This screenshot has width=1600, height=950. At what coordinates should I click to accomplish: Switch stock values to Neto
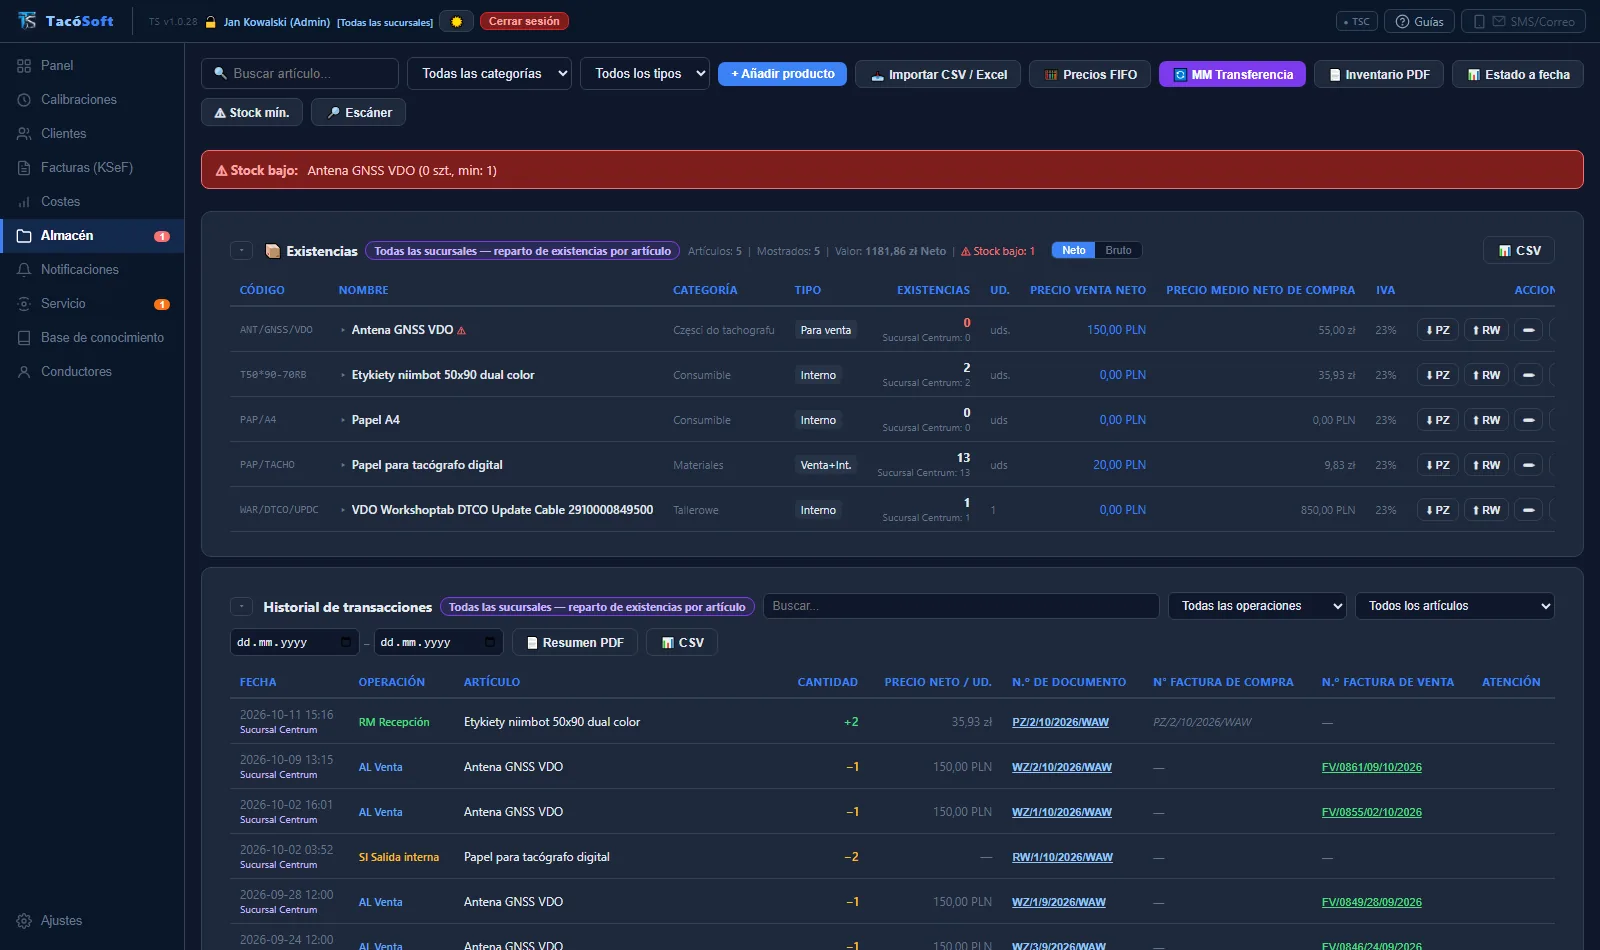coord(1074,250)
